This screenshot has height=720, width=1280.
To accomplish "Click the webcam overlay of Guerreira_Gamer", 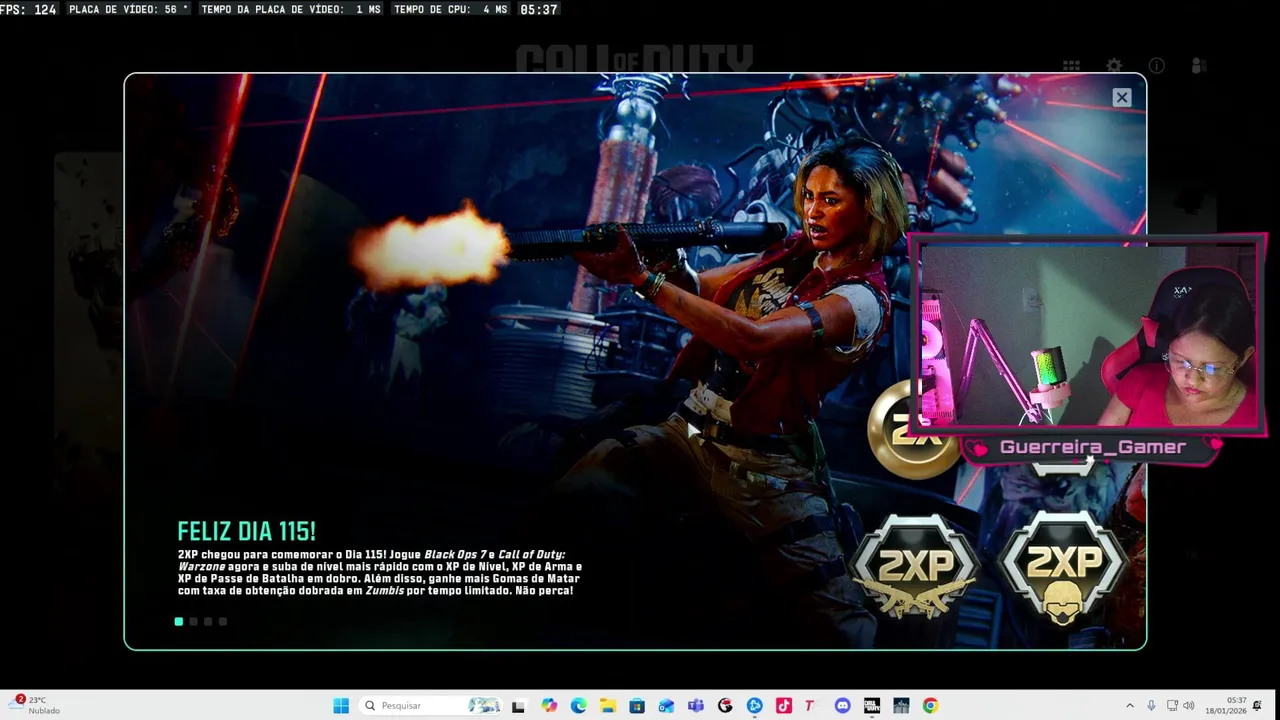I will click(x=1087, y=334).
